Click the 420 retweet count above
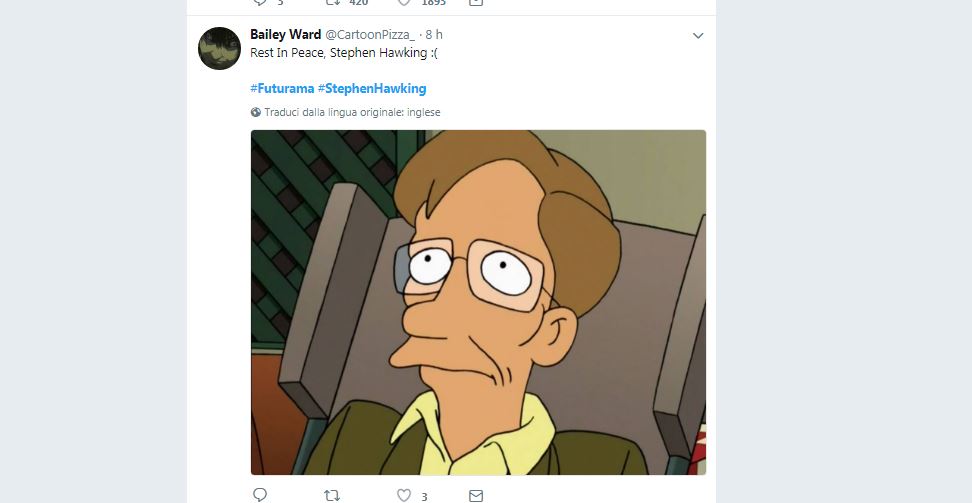 point(358,3)
